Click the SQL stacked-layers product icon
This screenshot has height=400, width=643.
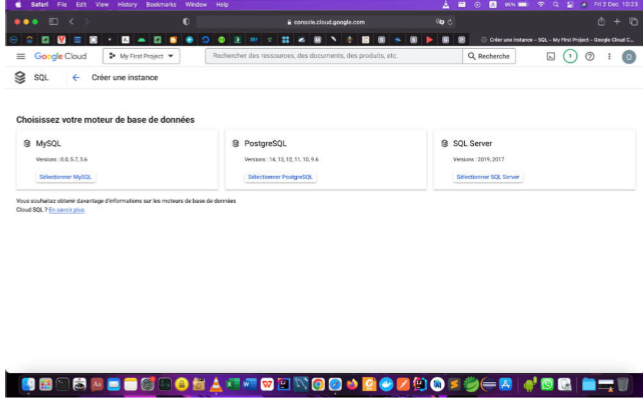tap(20, 78)
